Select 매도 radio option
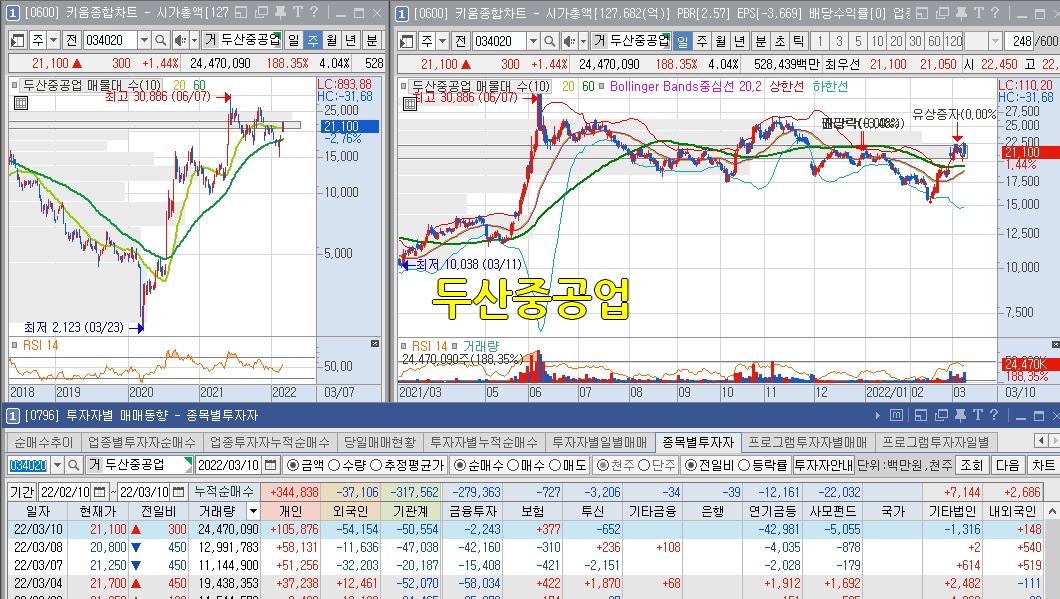The width and height of the screenshot is (1060, 599). tap(569, 465)
